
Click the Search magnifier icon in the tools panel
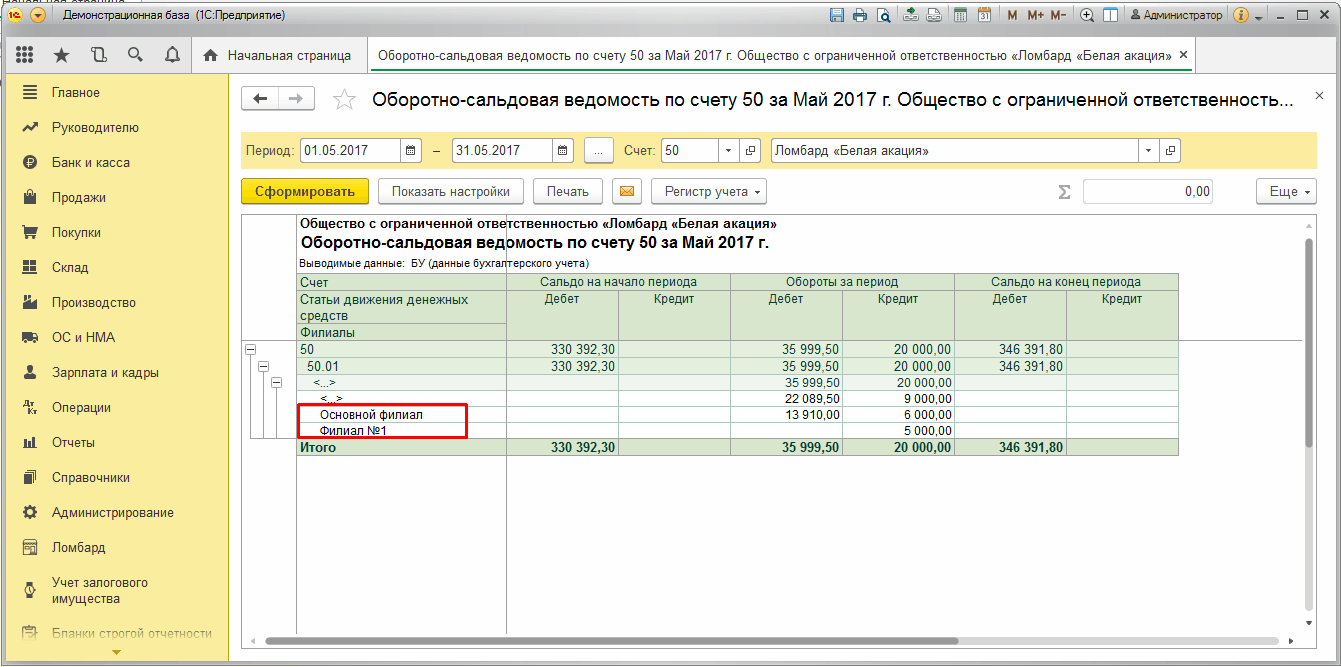coord(135,55)
